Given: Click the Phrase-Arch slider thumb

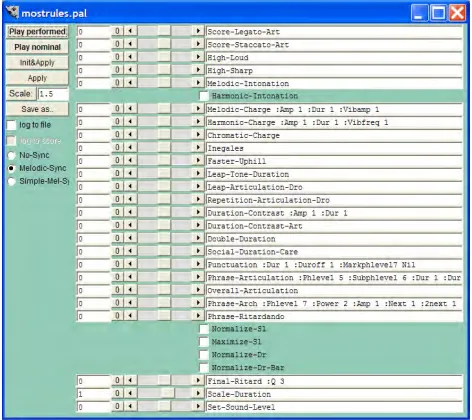Looking at the screenshot, I should [x=164, y=303].
